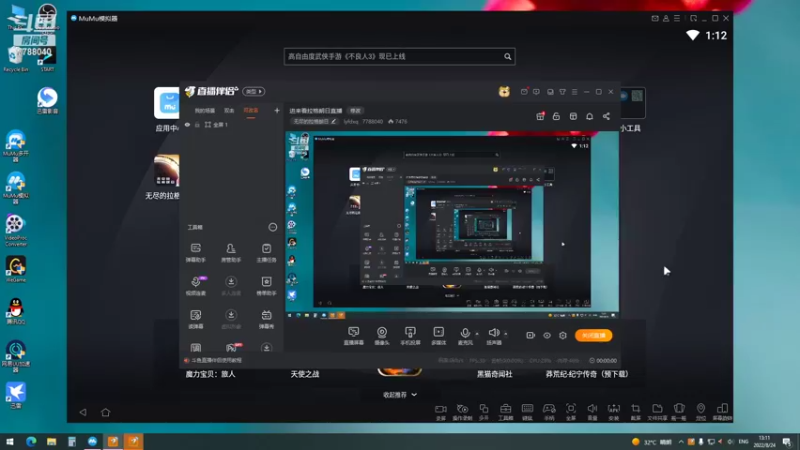Open the type dropdown pill beside app logo
This screenshot has height=450, width=800.
(254, 91)
